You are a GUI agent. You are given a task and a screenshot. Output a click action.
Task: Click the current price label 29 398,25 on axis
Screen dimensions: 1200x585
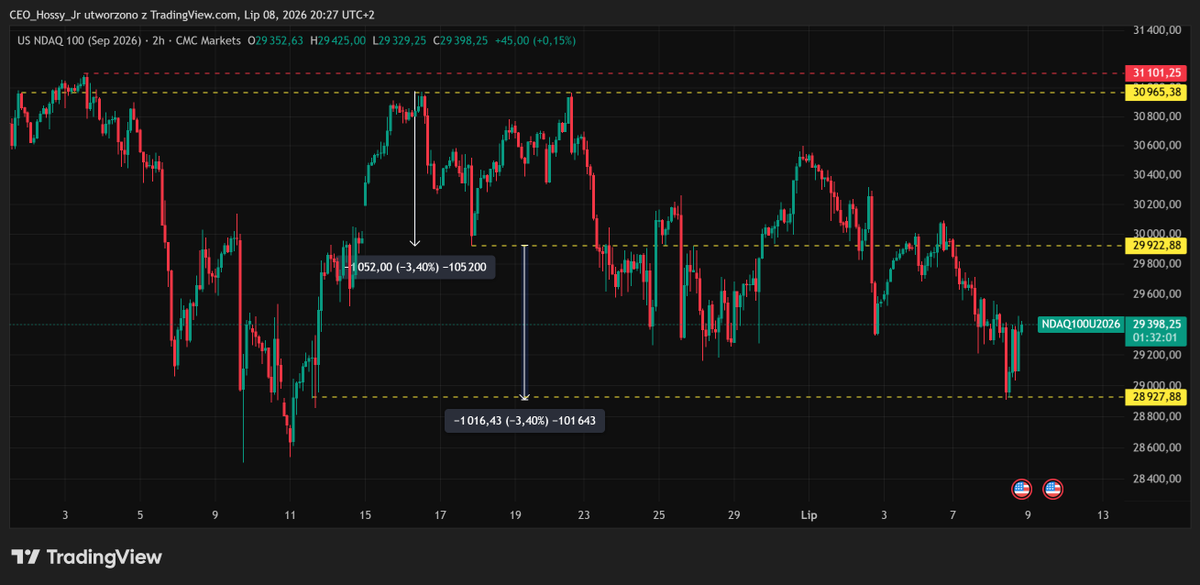coord(1157,324)
